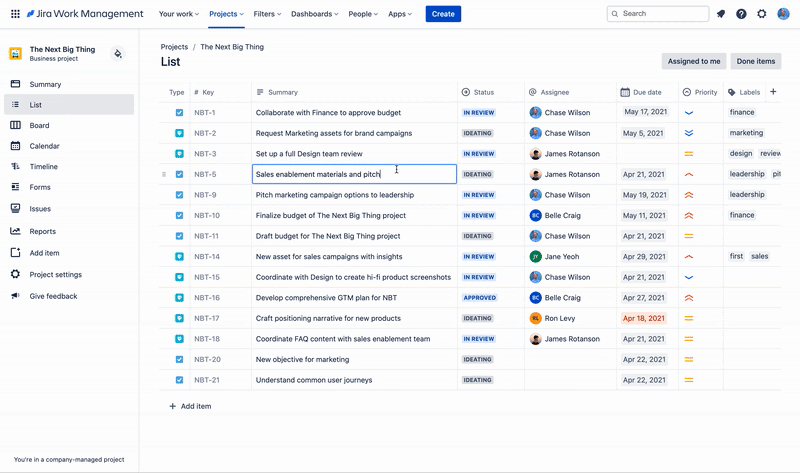Click the user profile avatar
The height and width of the screenshot is (473, 800).
(783, 14)
